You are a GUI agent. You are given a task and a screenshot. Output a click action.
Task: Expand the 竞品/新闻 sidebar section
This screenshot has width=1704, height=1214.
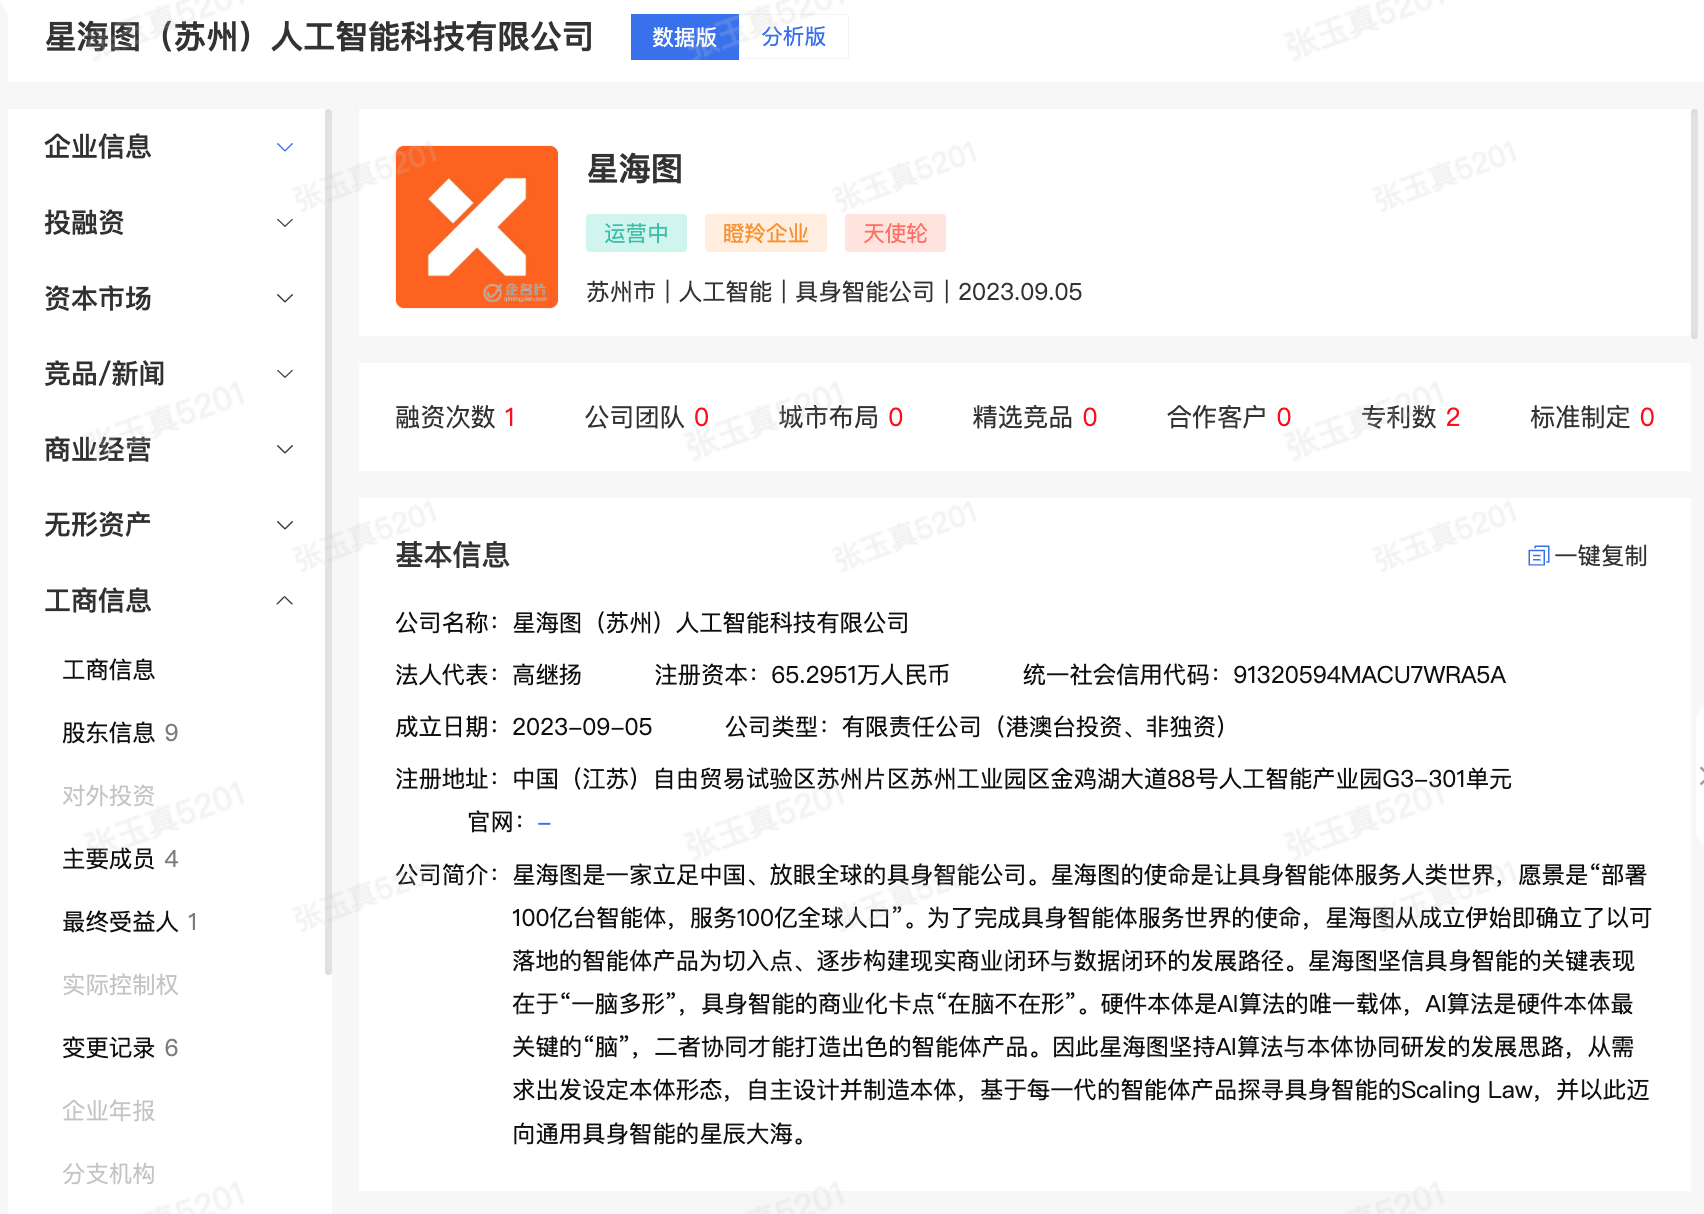[x=168, y=374]
